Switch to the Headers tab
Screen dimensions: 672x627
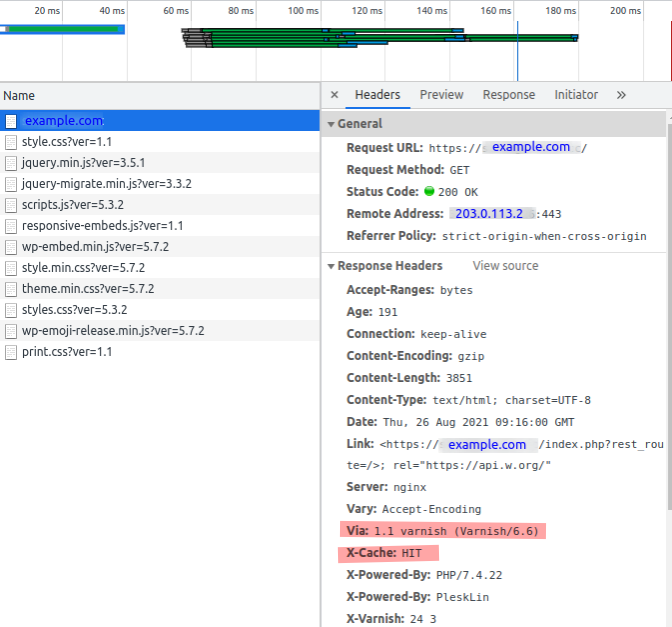click(378, 95)
